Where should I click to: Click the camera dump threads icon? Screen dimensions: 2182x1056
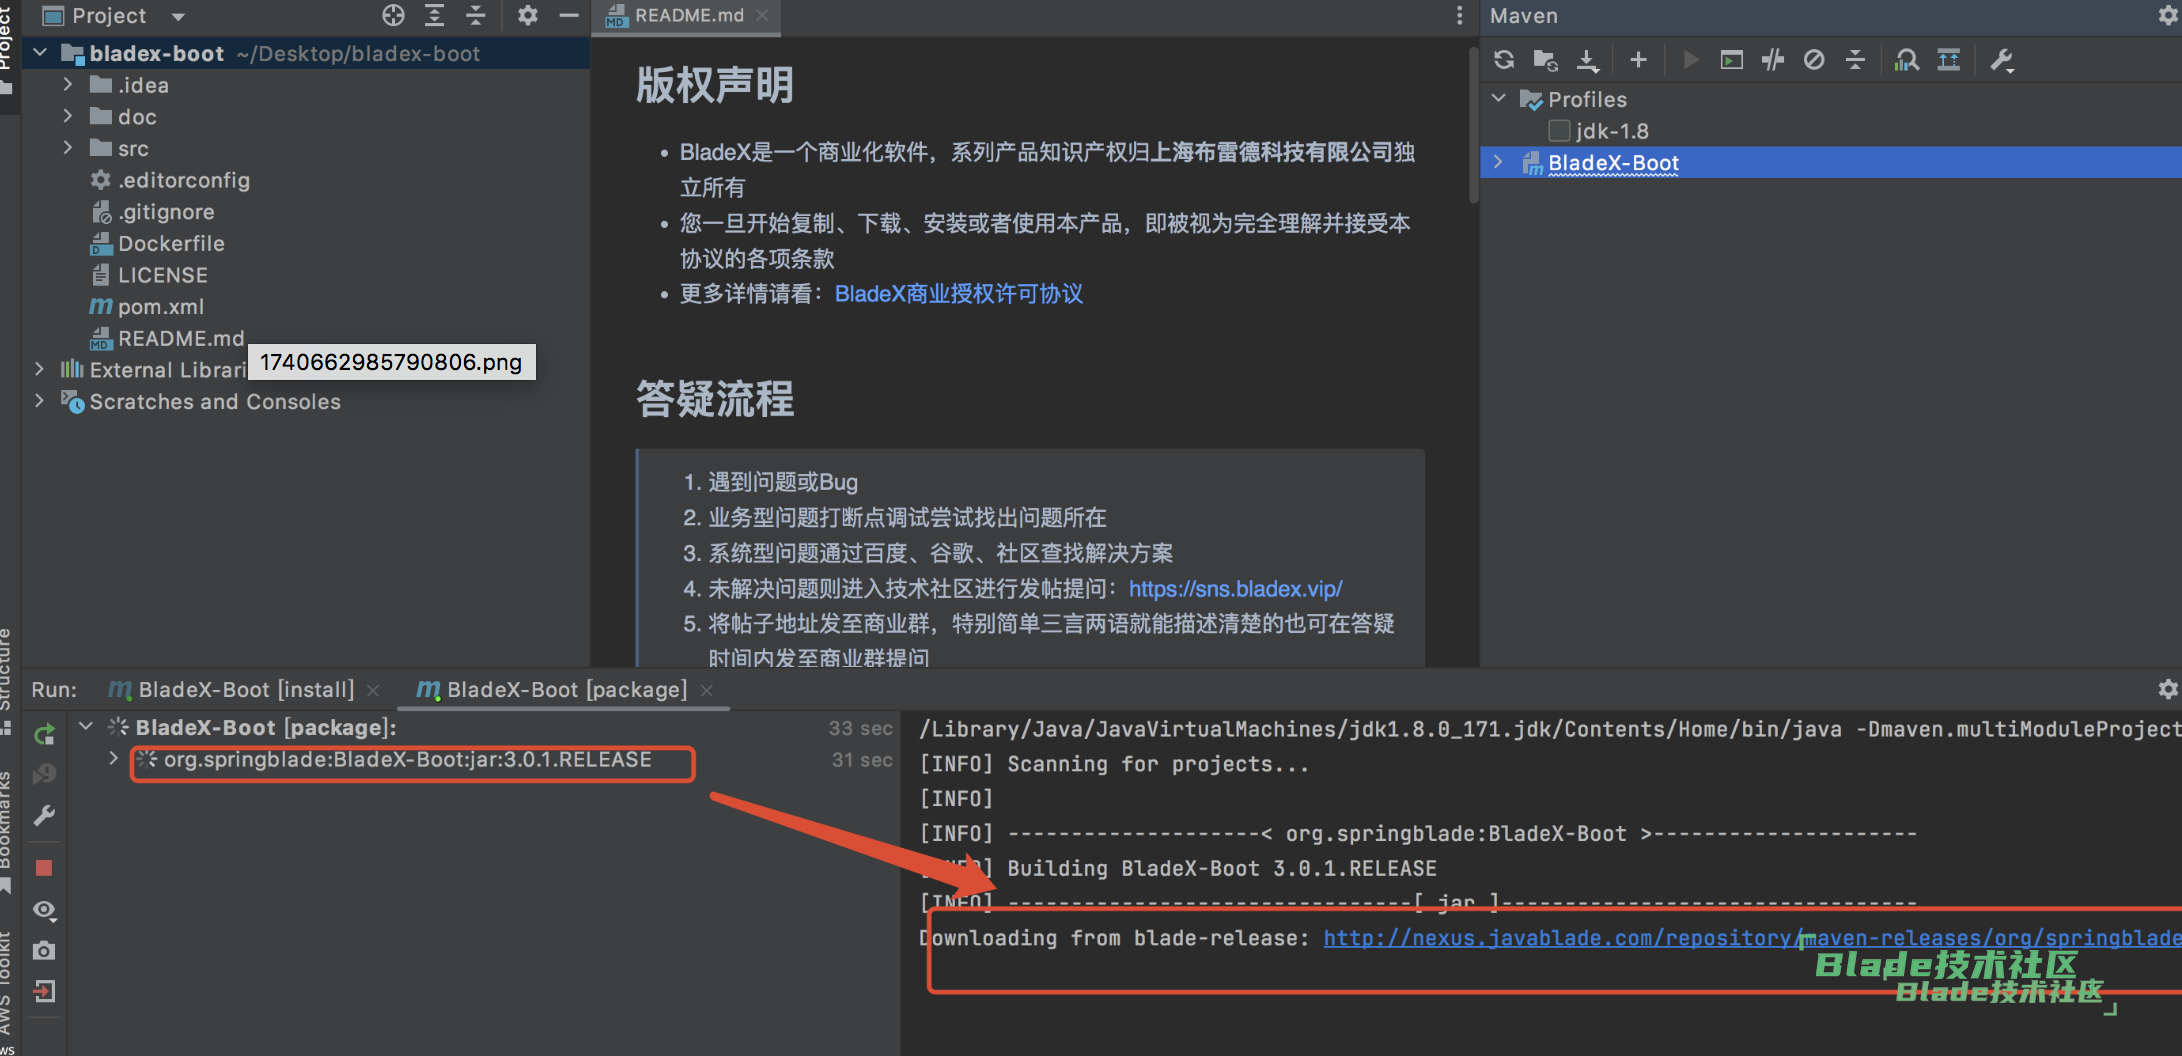(x=44, y=950)
